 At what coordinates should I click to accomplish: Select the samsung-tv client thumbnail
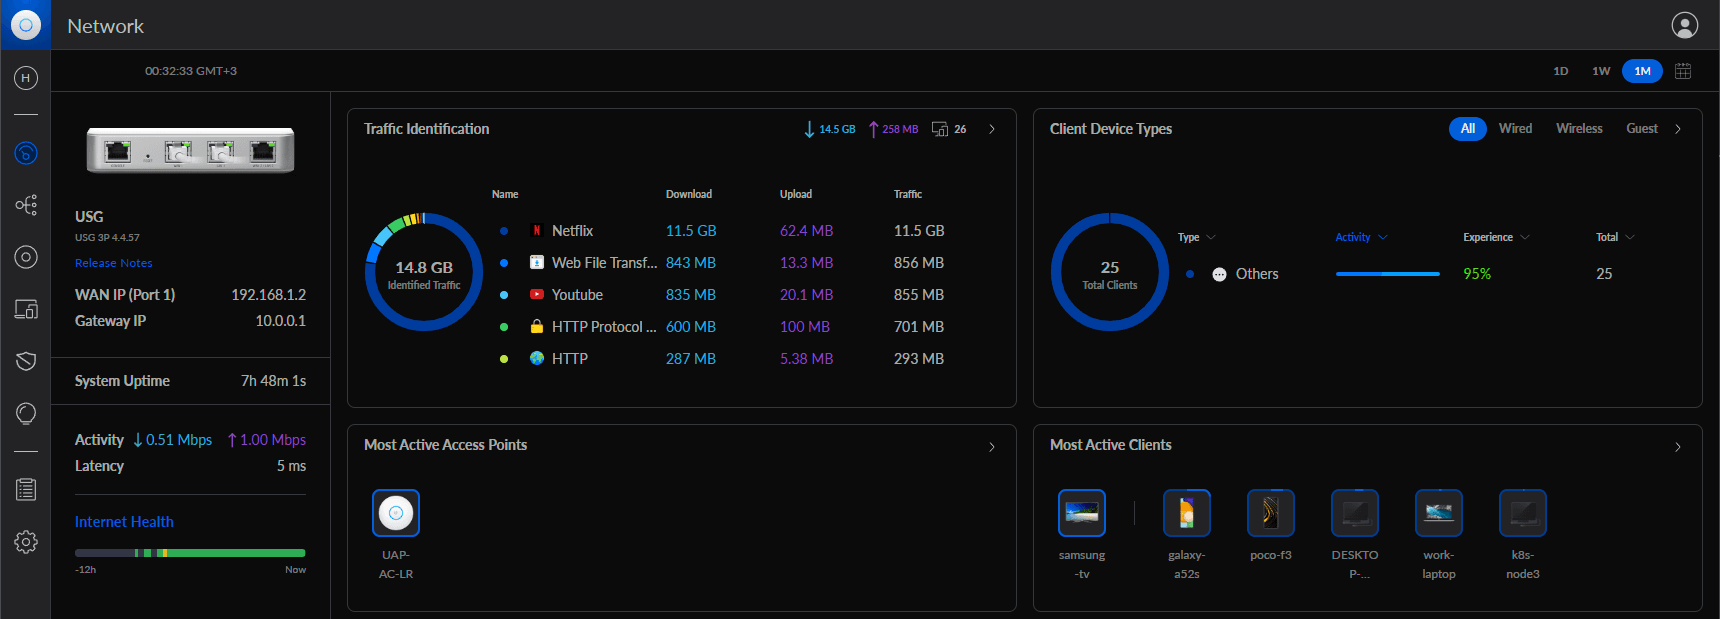pyautogui.click(x=1082, y=513)
